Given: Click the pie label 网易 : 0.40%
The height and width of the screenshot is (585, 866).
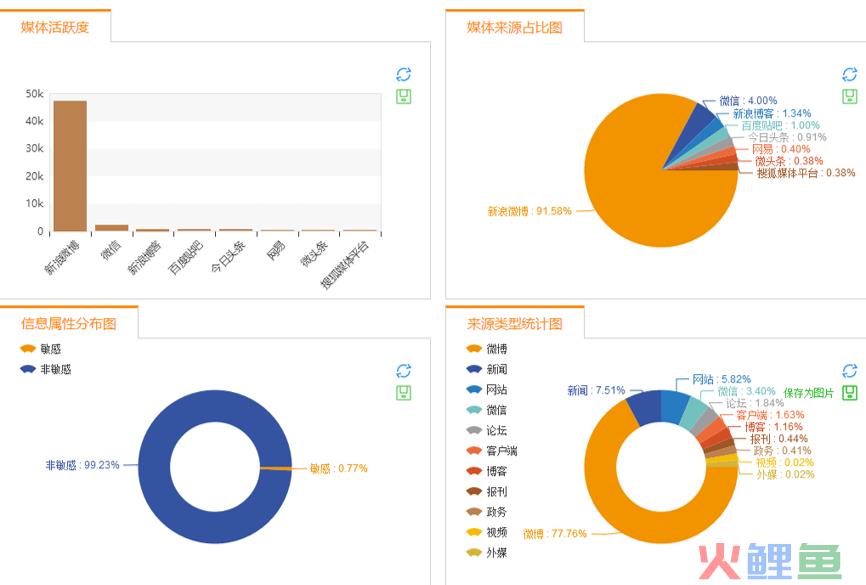Looking at the screenshot, I should click(780, 149).
